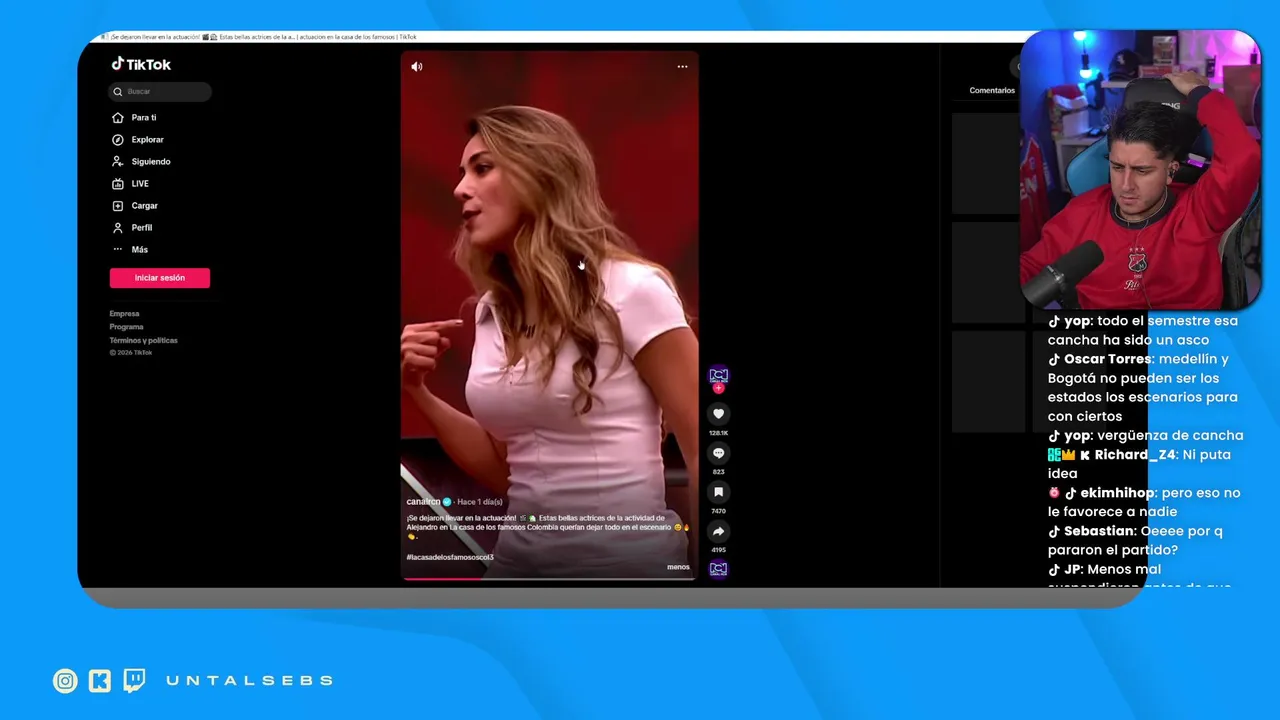This screenshot has height=720, width=1280.
Task: Click the Perfil person icon
Action: tap(118, 228)
